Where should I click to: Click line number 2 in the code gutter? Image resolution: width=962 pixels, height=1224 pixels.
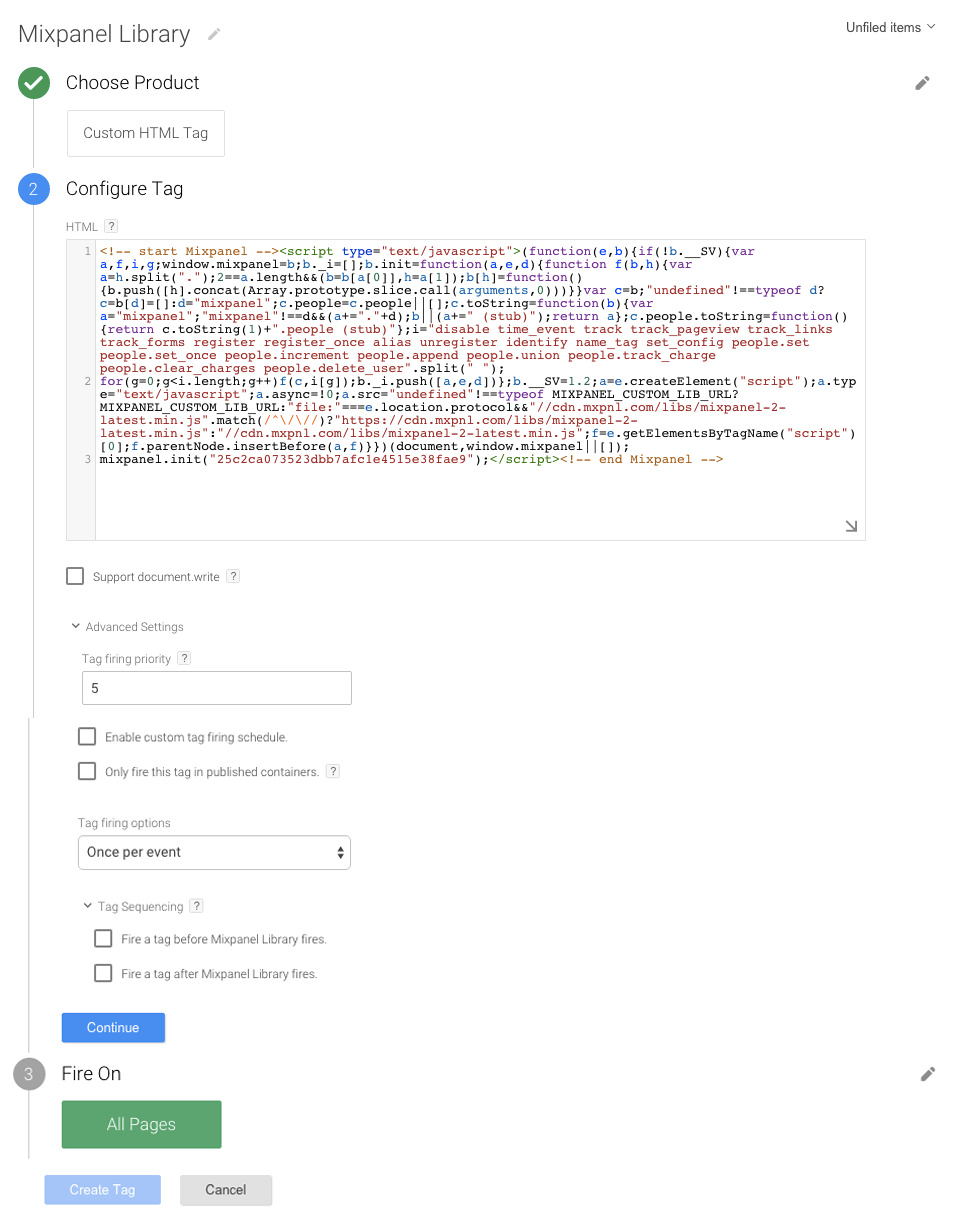tap(88, 382)
